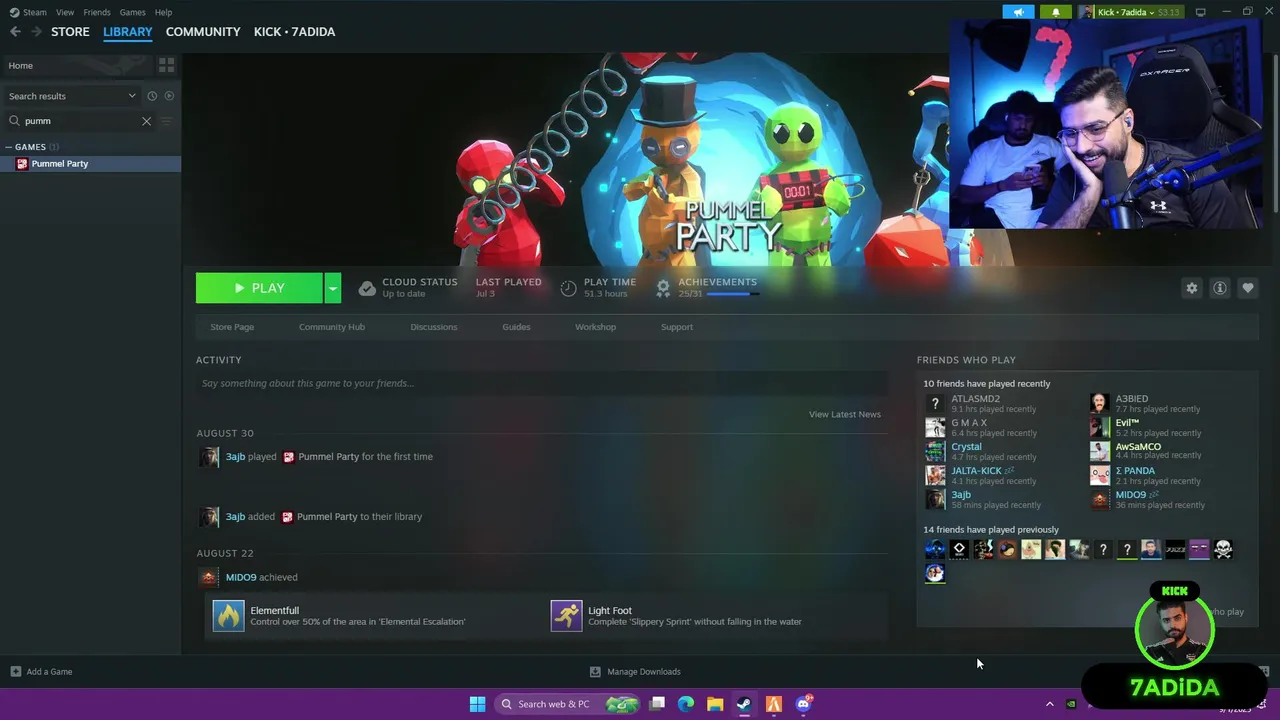Open the announcements megaphone icon

pyautogui.click(x=1018, y=12)
